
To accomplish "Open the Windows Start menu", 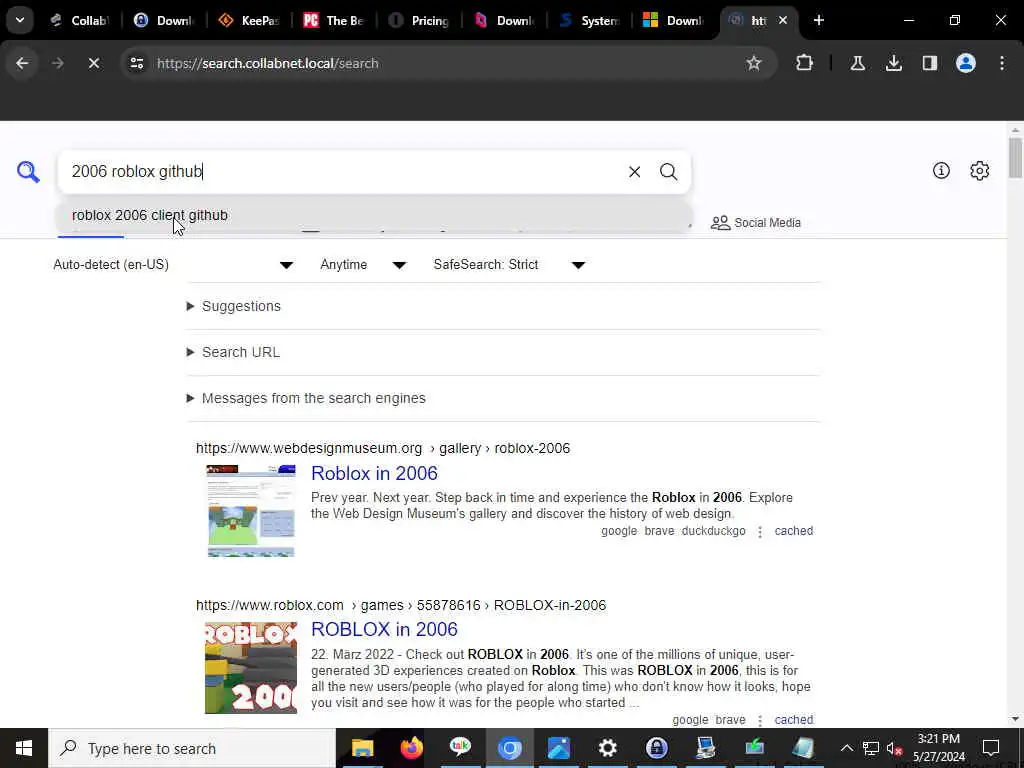I will [x=24, y=748].
